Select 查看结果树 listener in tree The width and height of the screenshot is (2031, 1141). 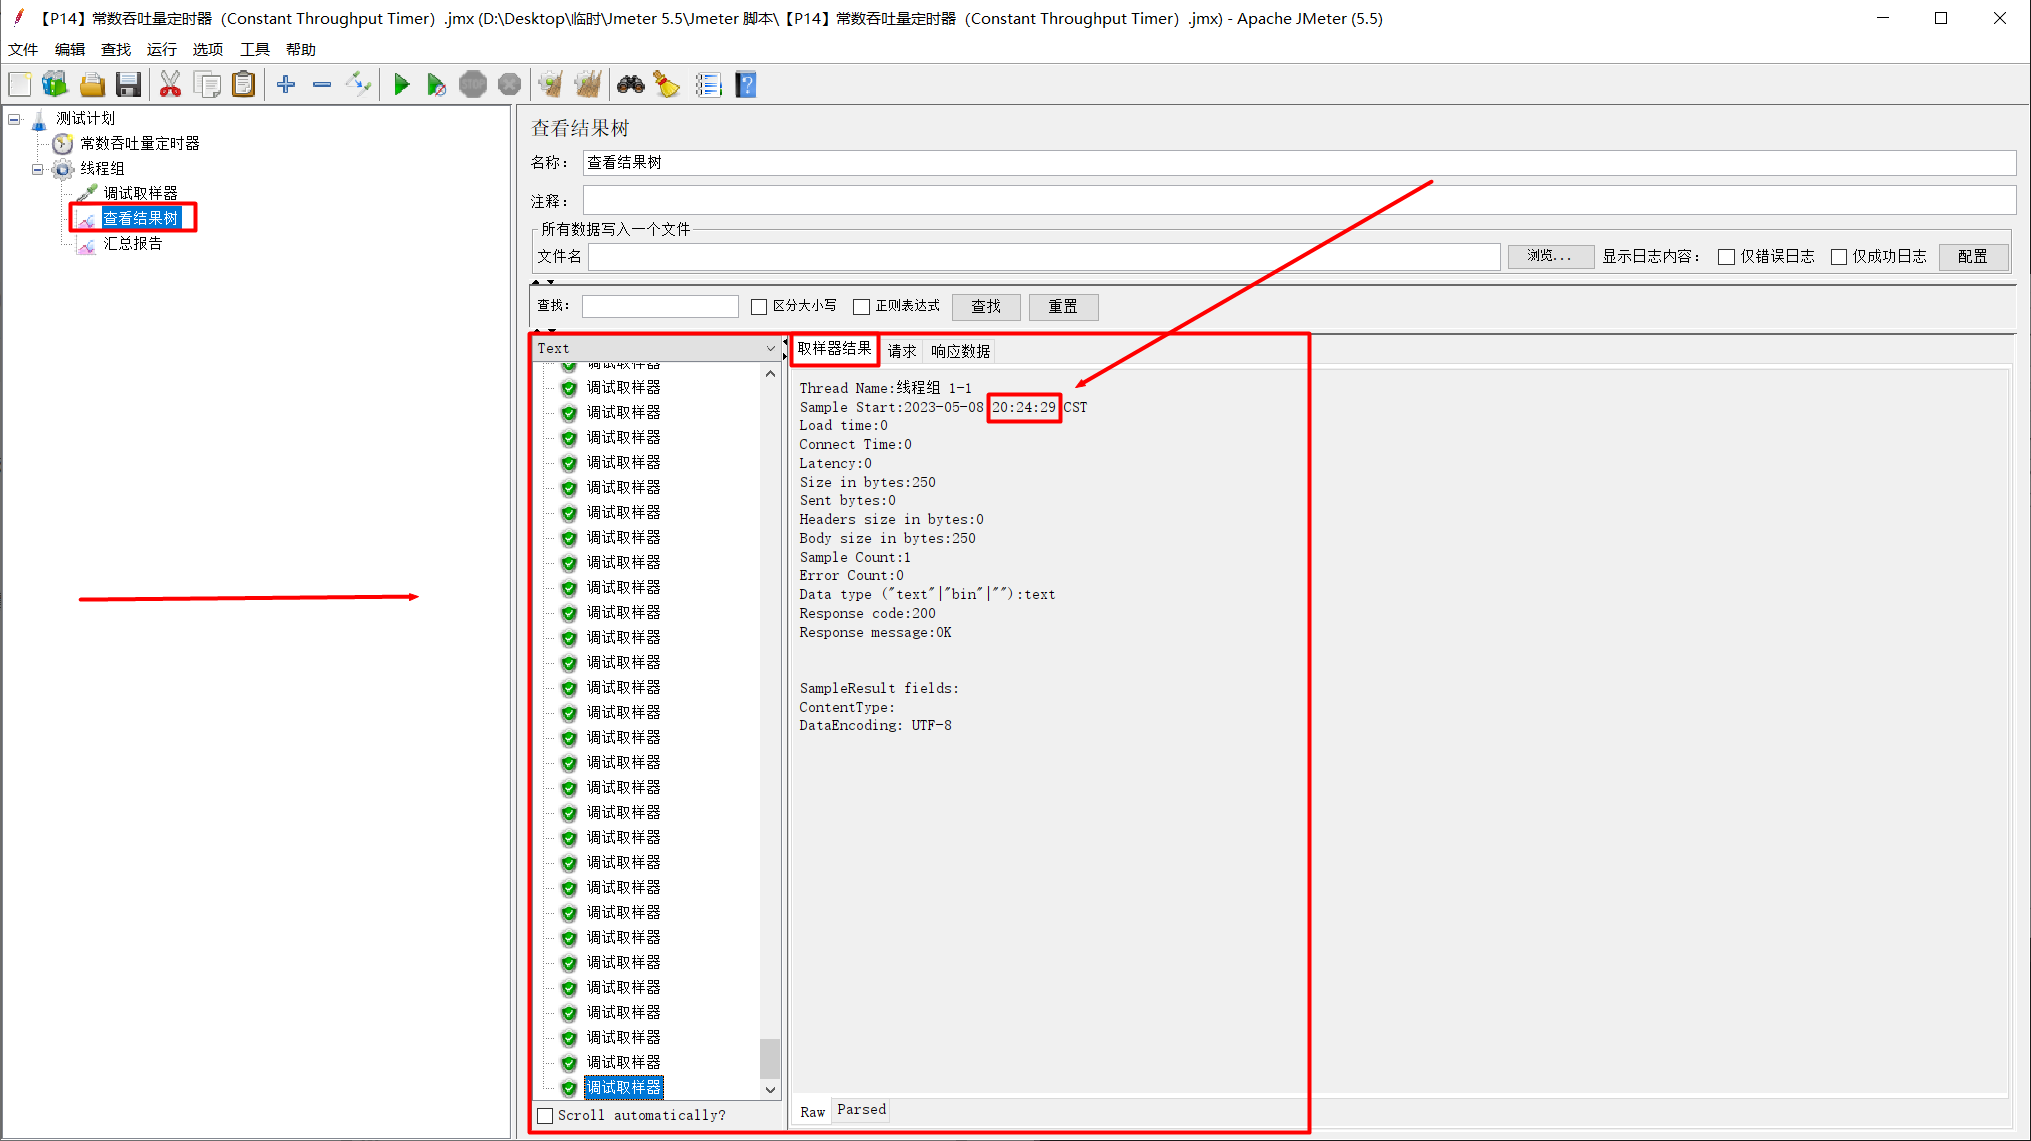point(141,218)
